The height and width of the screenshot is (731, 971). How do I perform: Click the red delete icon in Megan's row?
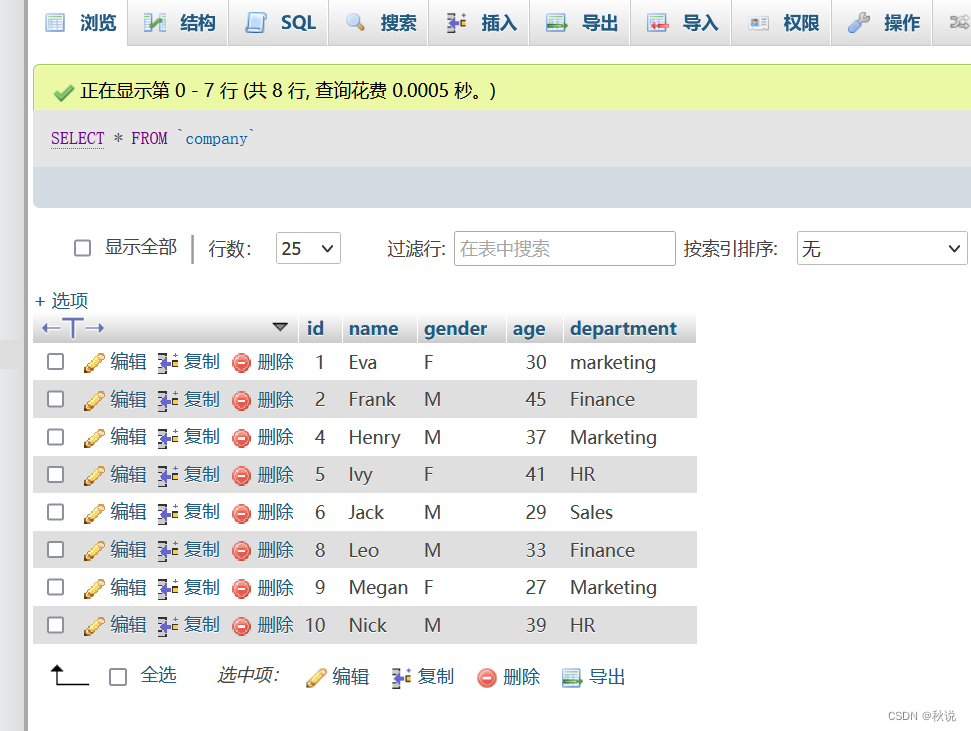(241, 589)
